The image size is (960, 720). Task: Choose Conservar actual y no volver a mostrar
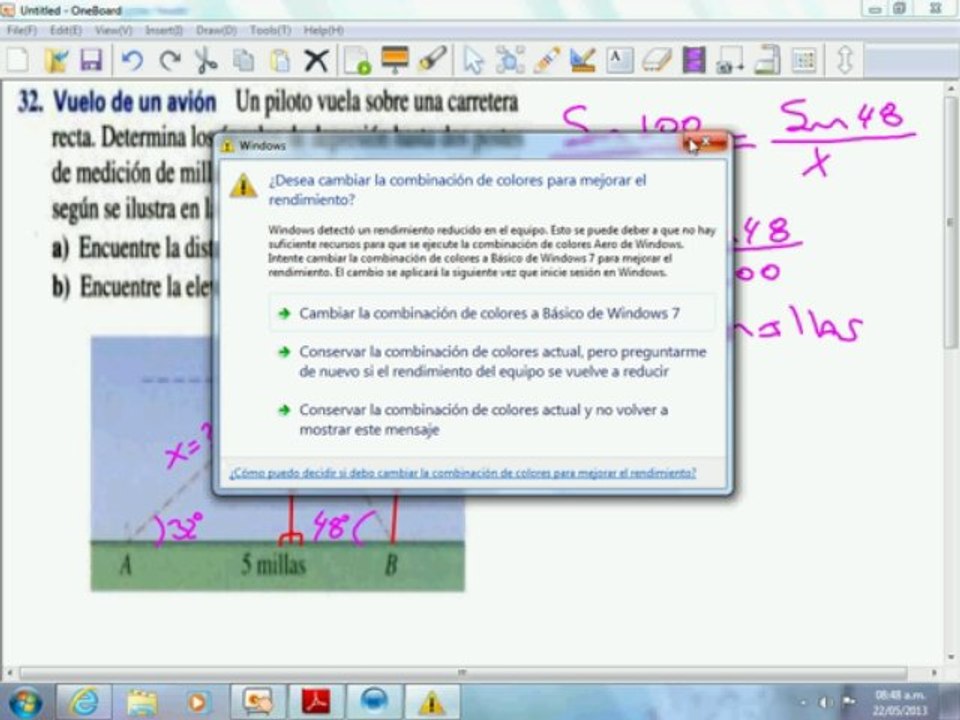pos(492,419)
